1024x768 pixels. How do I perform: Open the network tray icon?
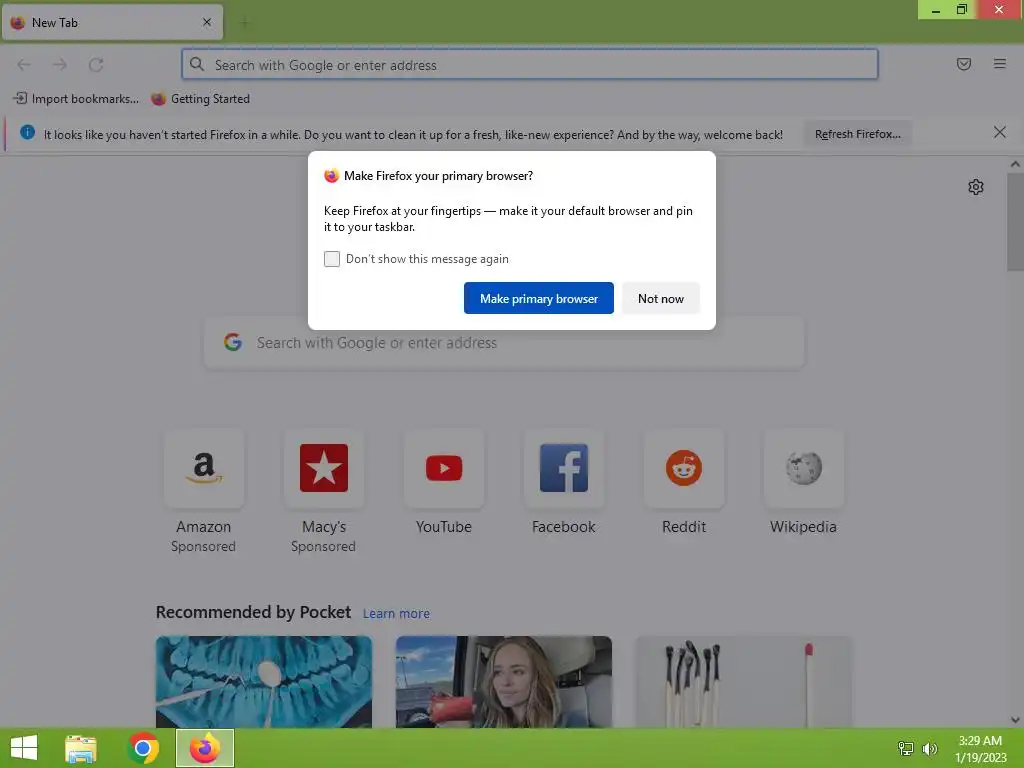pyautogui.click(x=905, y=749)
